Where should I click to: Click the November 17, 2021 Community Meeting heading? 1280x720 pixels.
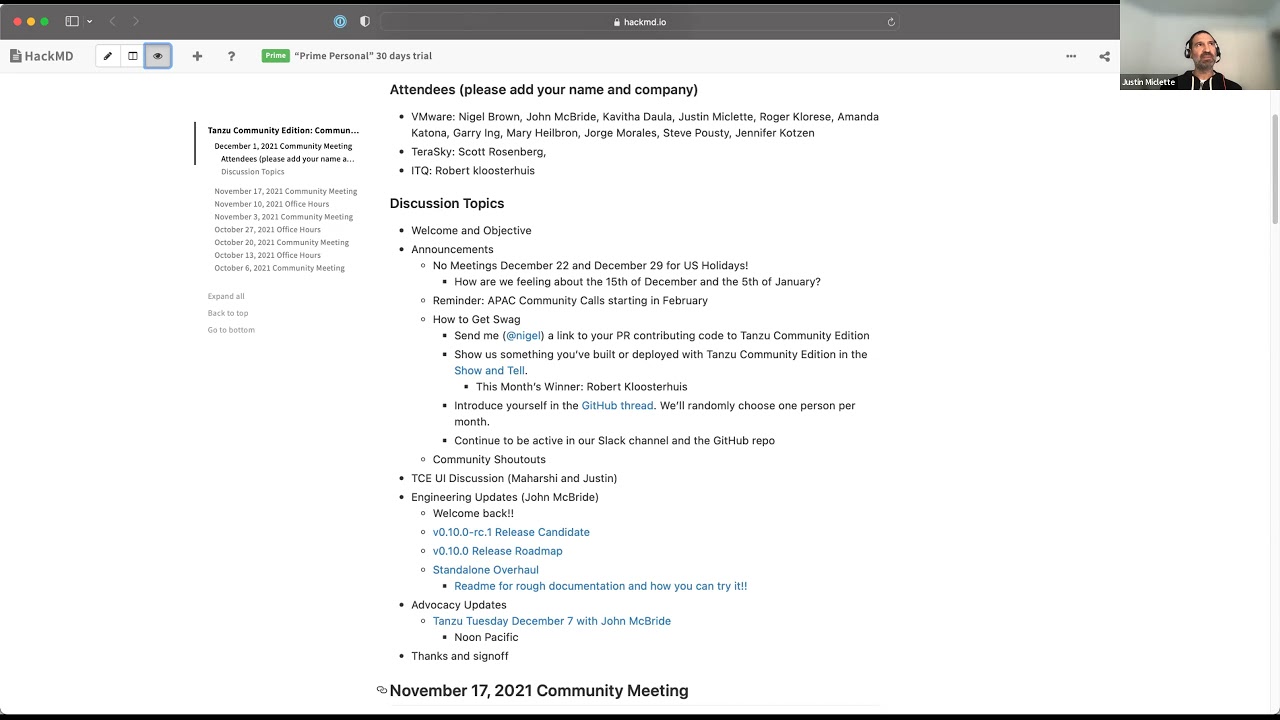click(539, 691)
